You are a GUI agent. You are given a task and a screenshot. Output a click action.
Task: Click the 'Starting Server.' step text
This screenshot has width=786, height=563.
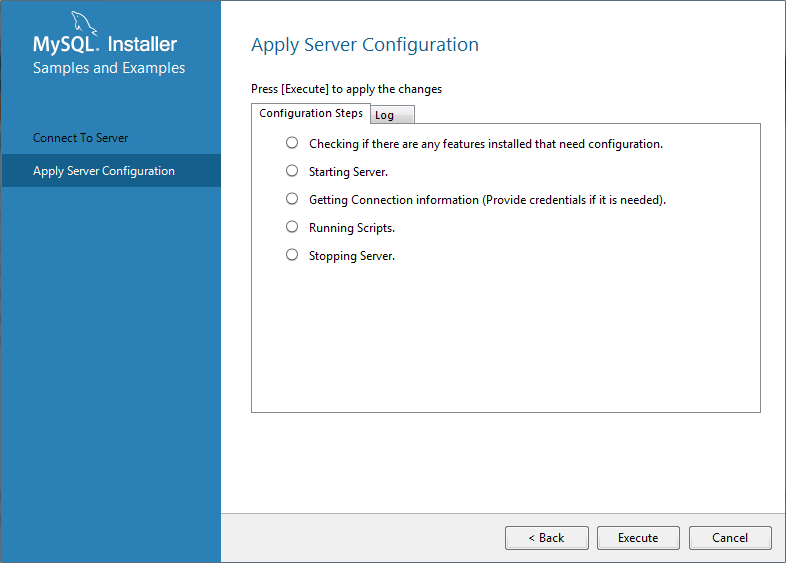(x=348, y=172)
